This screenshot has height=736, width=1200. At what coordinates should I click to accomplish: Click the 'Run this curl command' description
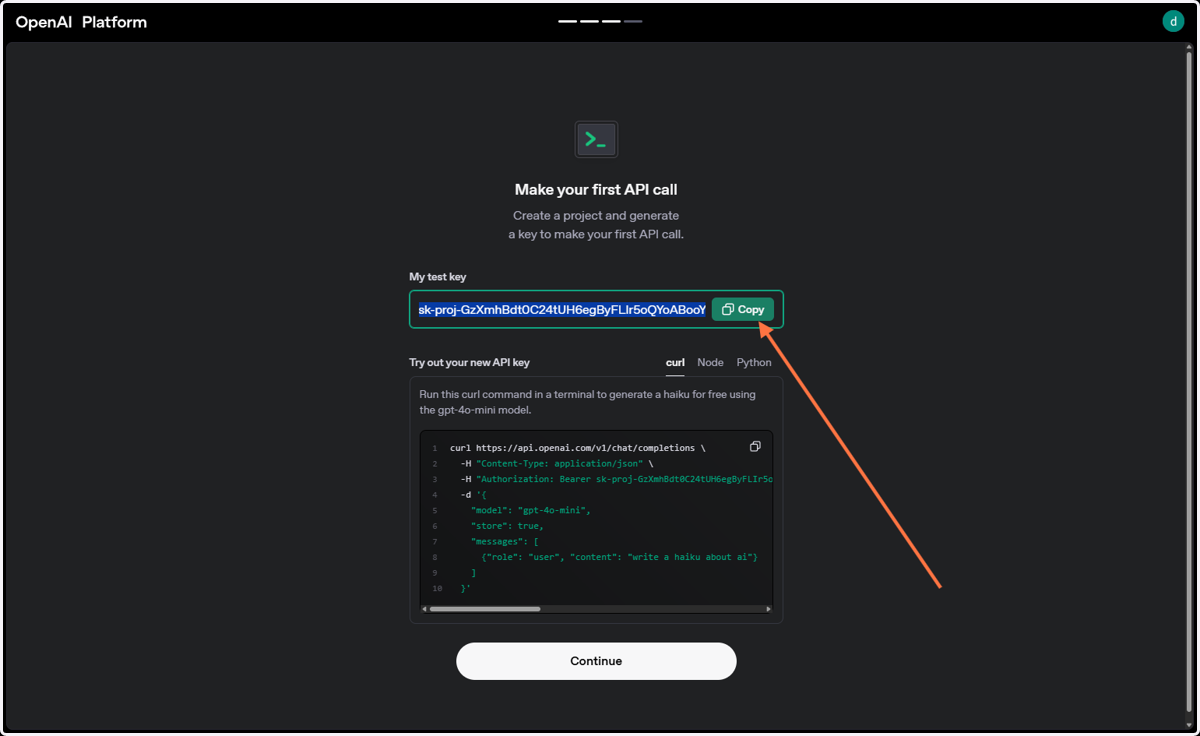point(588,402)
